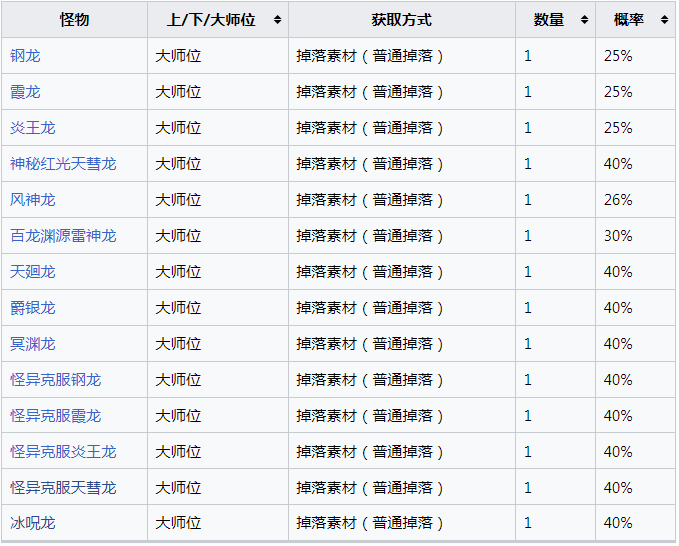The width and height of the screenshot is (679, 546).
Task: Open the 爵银龙 monster link
Action: pyautogui.click(x=33, y=307)
